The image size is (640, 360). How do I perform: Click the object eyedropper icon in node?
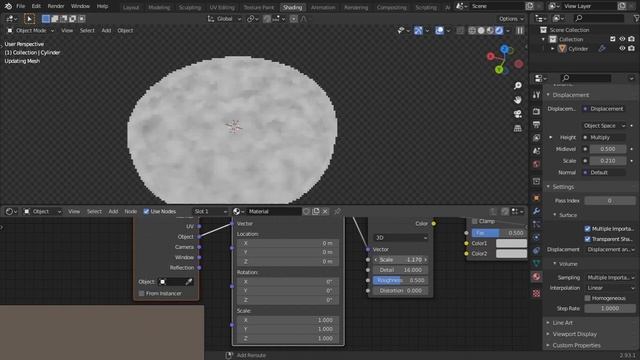[189, 282]
